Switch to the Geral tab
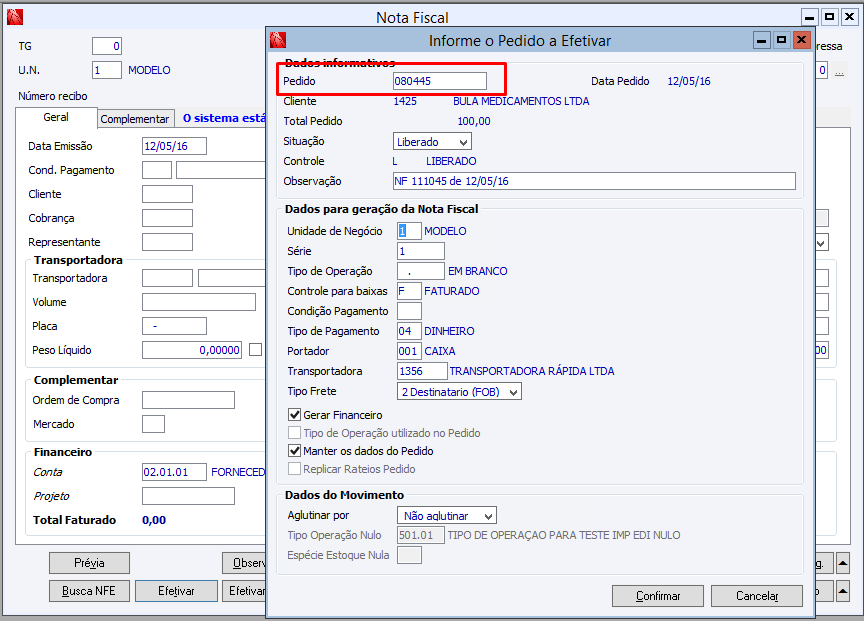Screen dimensions: 864x621 point(56,117)
